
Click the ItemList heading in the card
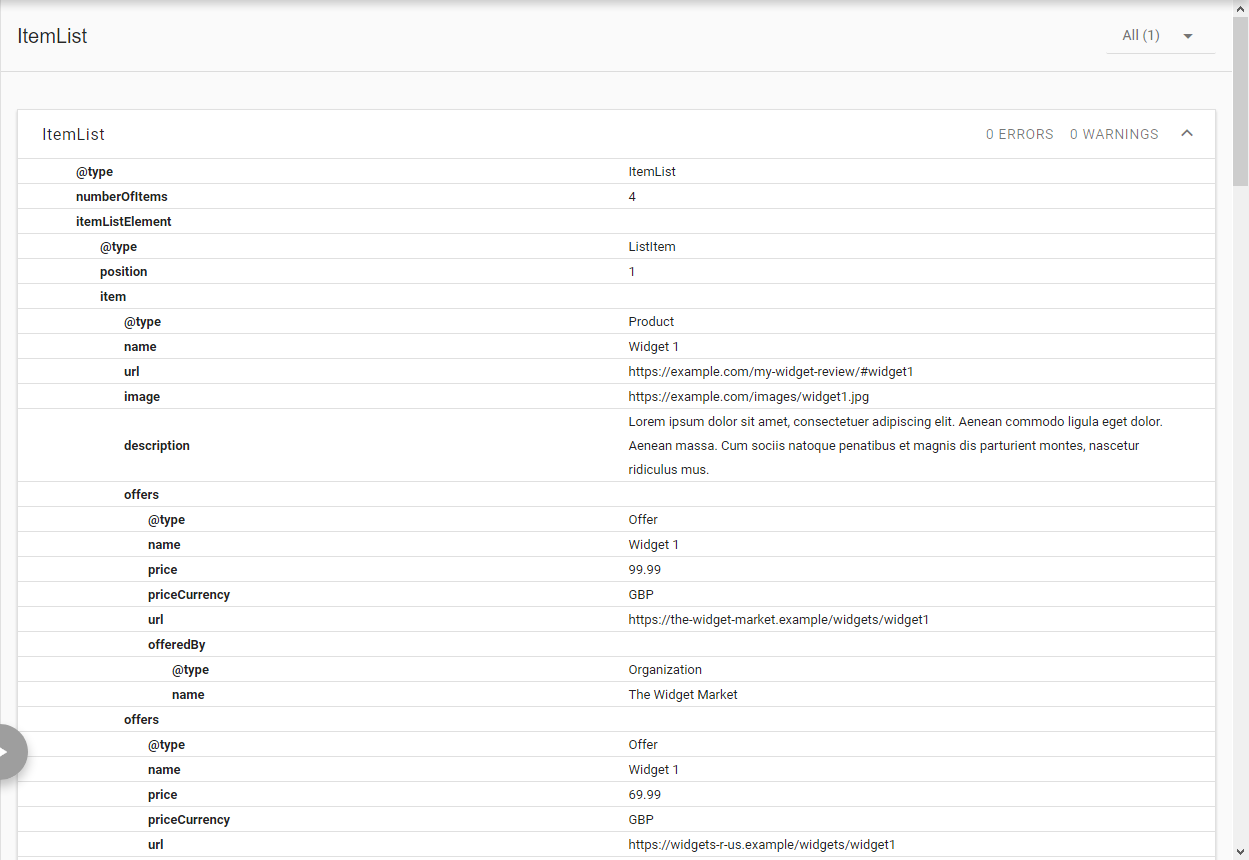73,133
